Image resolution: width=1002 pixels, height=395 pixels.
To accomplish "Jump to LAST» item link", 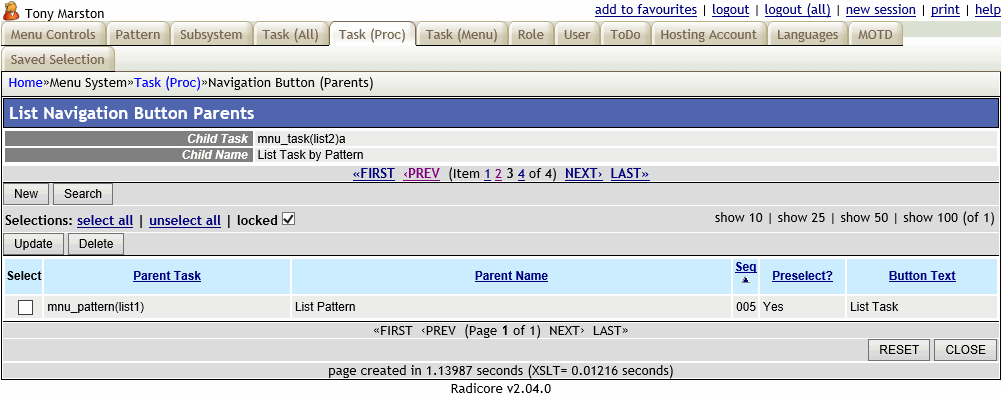I will click(630, 174).
